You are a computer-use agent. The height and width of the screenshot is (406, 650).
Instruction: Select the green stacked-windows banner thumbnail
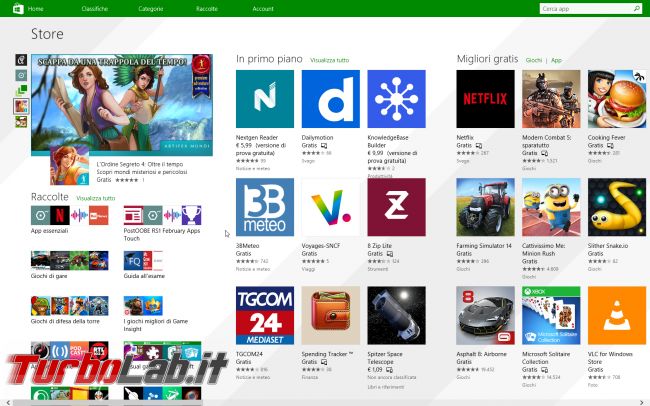point(21,90)
